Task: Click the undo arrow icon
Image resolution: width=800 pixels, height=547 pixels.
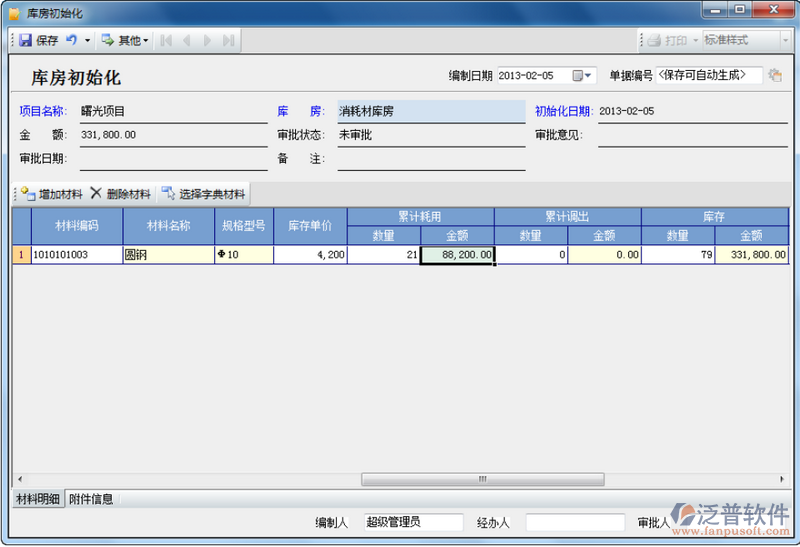Action: (72, 41)
